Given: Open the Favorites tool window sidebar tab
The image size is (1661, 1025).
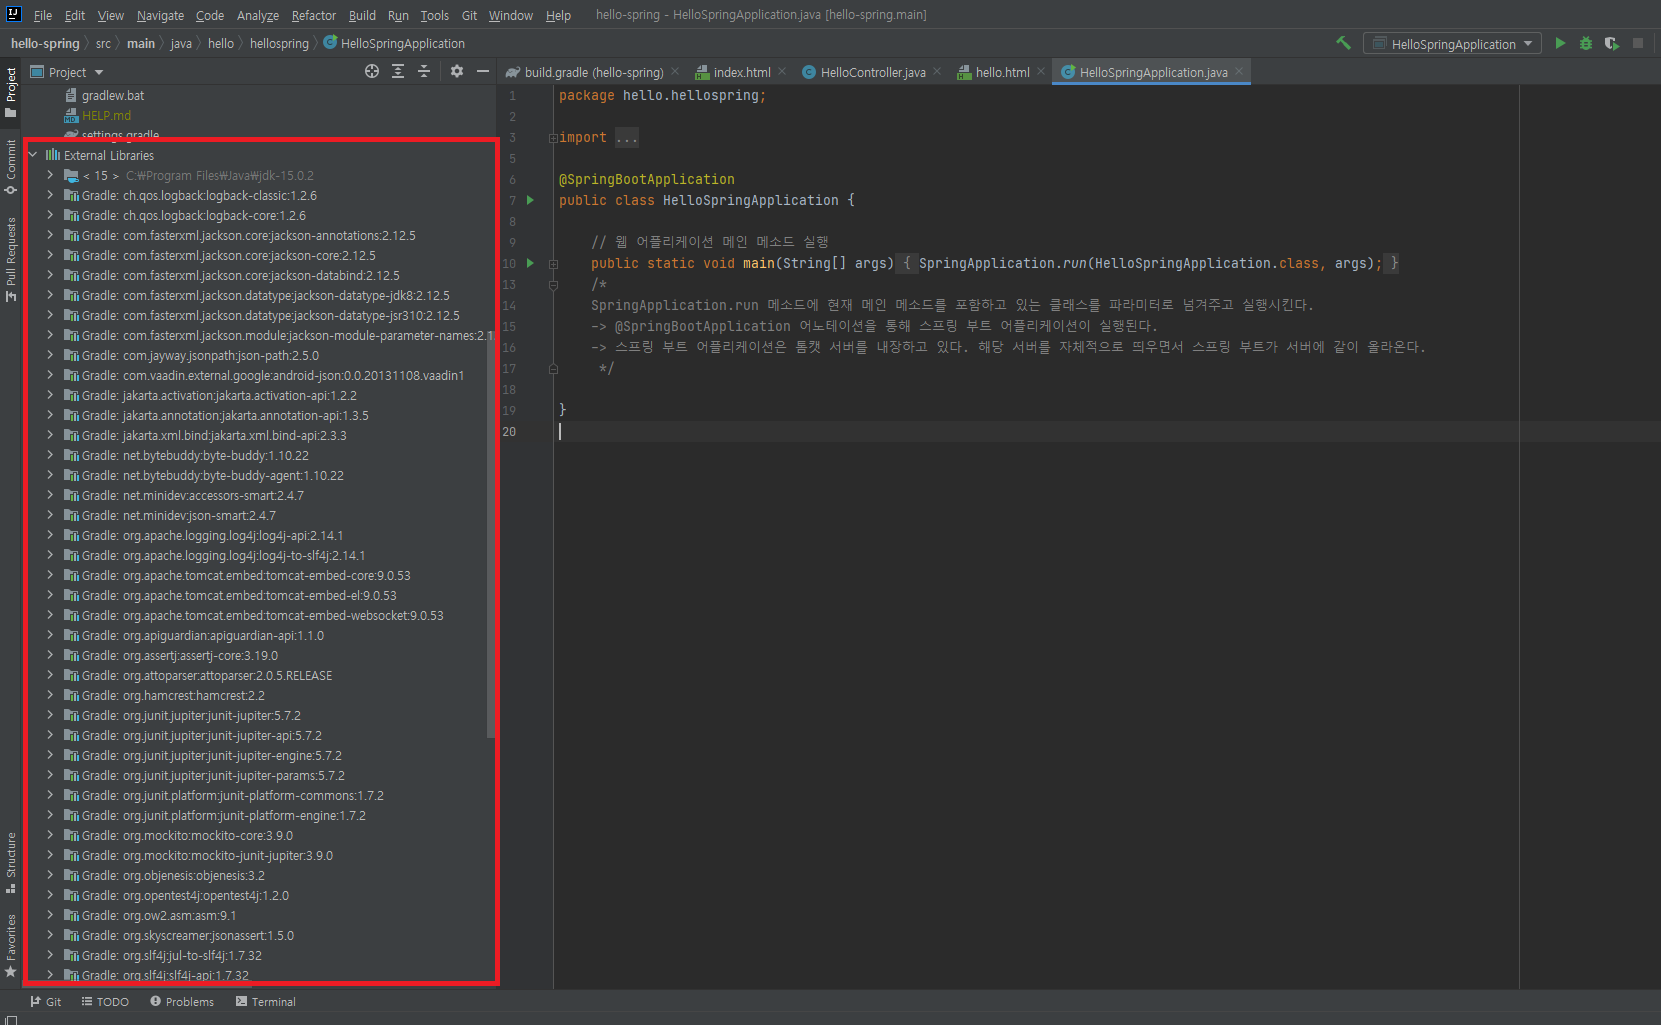Looking at the screenshot, I should (x=11, y=946).
